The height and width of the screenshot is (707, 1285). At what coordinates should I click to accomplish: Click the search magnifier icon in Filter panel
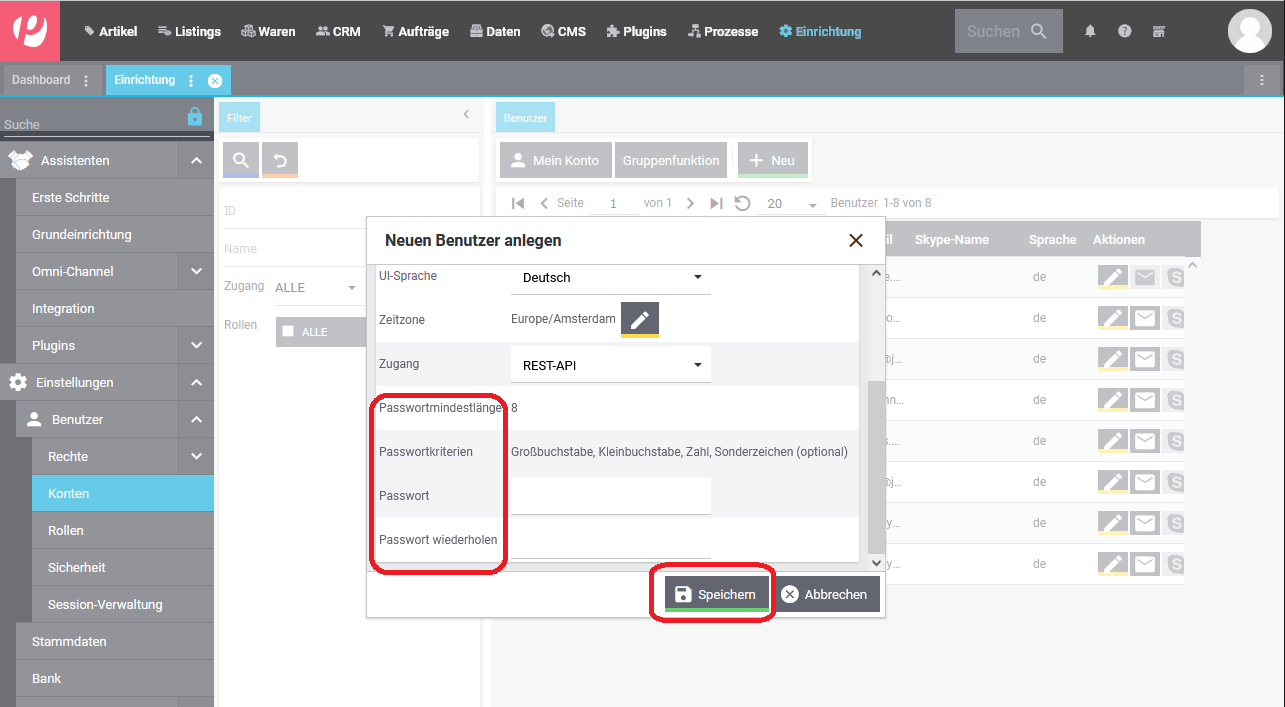pos(240,160)
